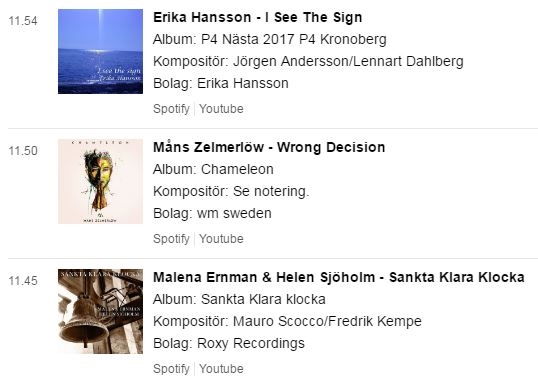Open Spotify link for I See The Sign
The width and height of the screenshot is (538, 382).
pos(171,109)
